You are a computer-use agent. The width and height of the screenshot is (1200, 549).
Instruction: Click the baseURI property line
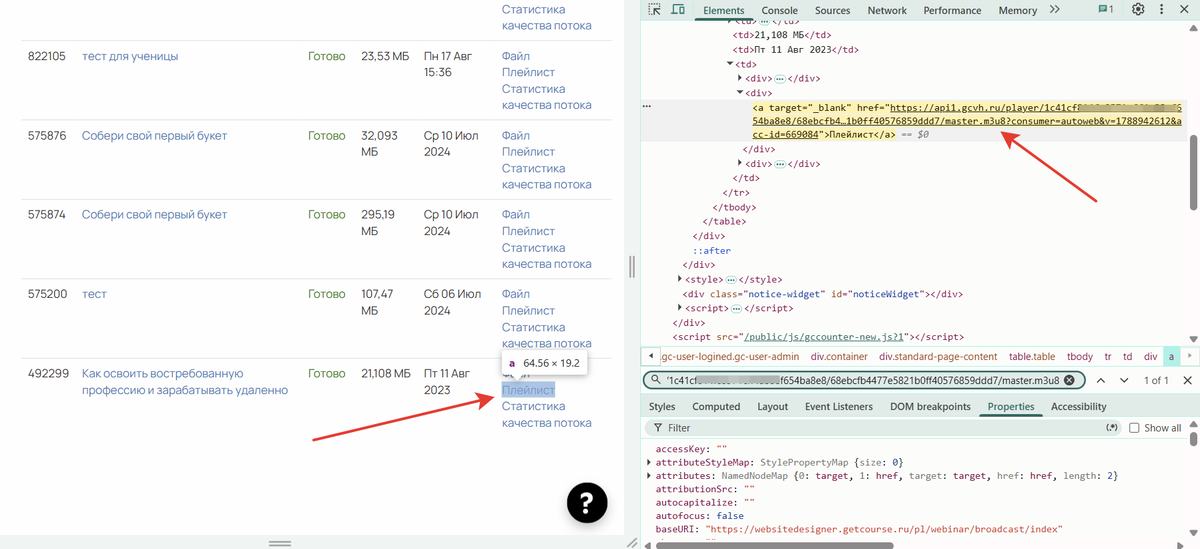pyautogui.click(x=858, y=529)
